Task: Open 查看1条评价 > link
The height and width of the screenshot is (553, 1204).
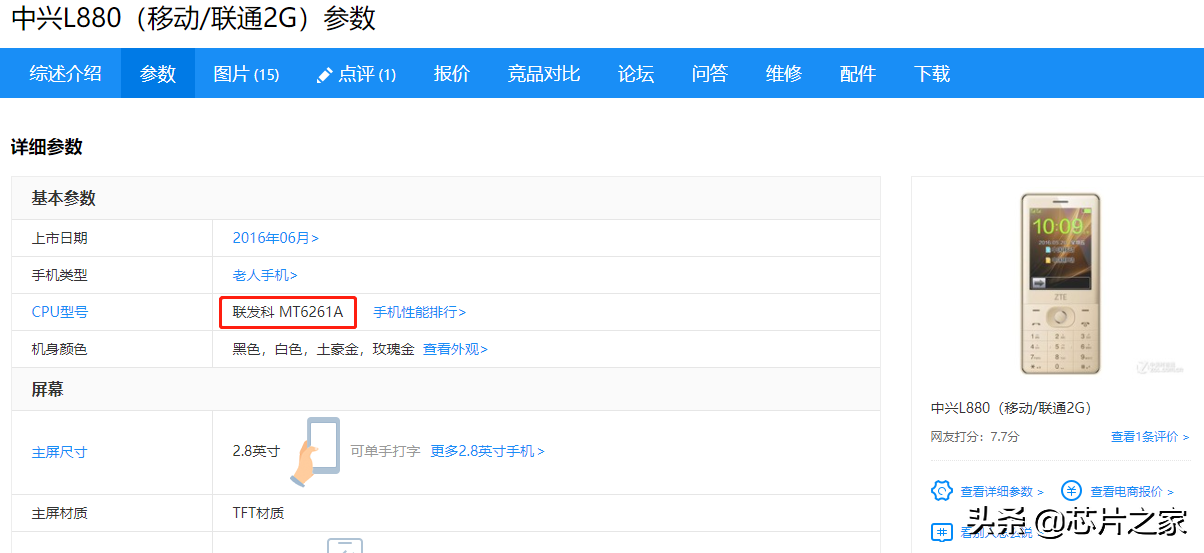Action: [1150, 437]
